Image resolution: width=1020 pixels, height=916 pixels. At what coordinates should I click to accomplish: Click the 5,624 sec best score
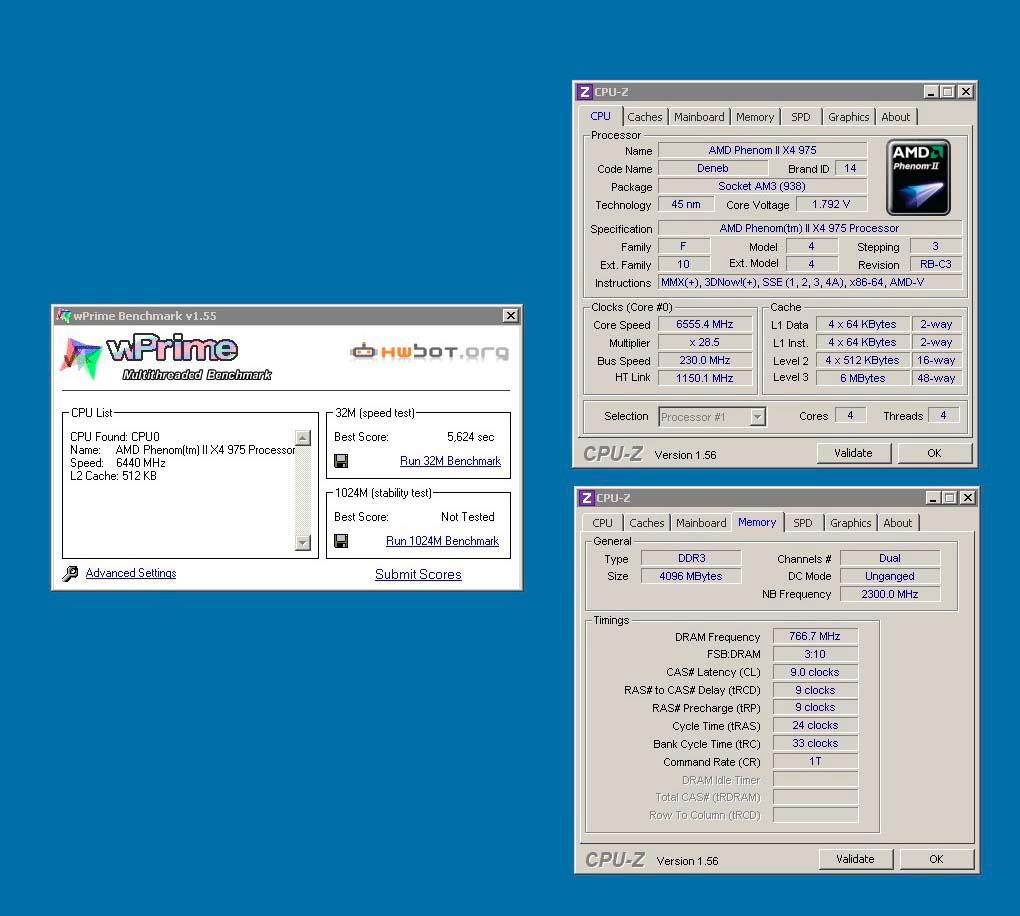click(470, 437)
